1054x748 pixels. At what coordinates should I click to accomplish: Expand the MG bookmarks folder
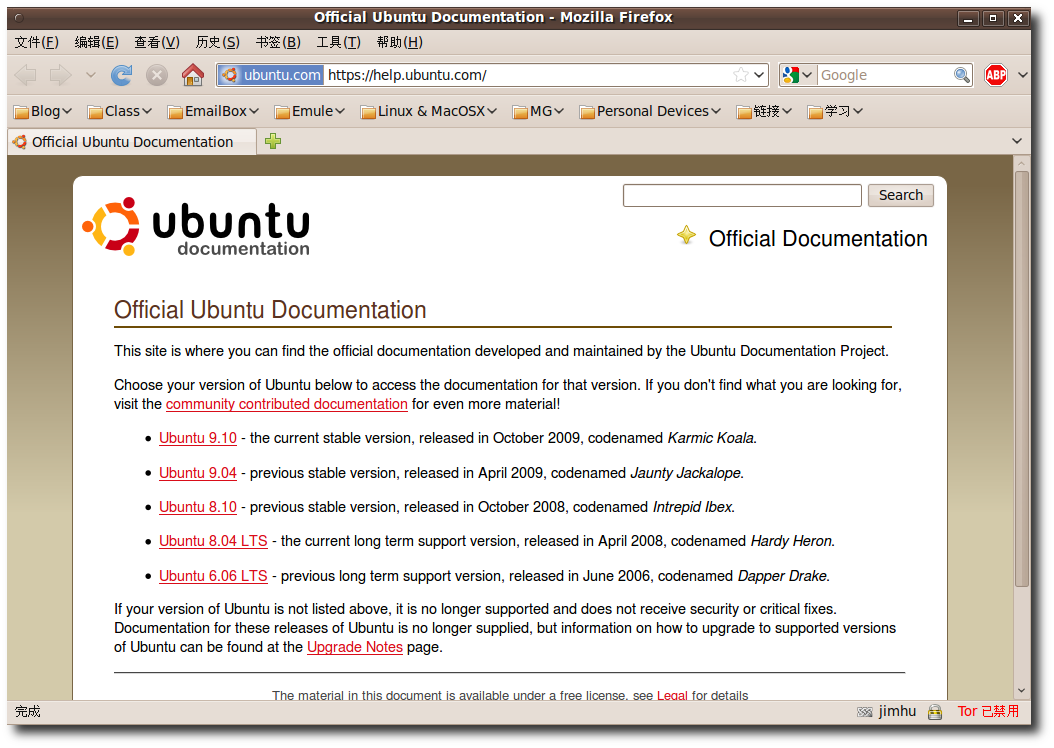(x=538, y=112)
